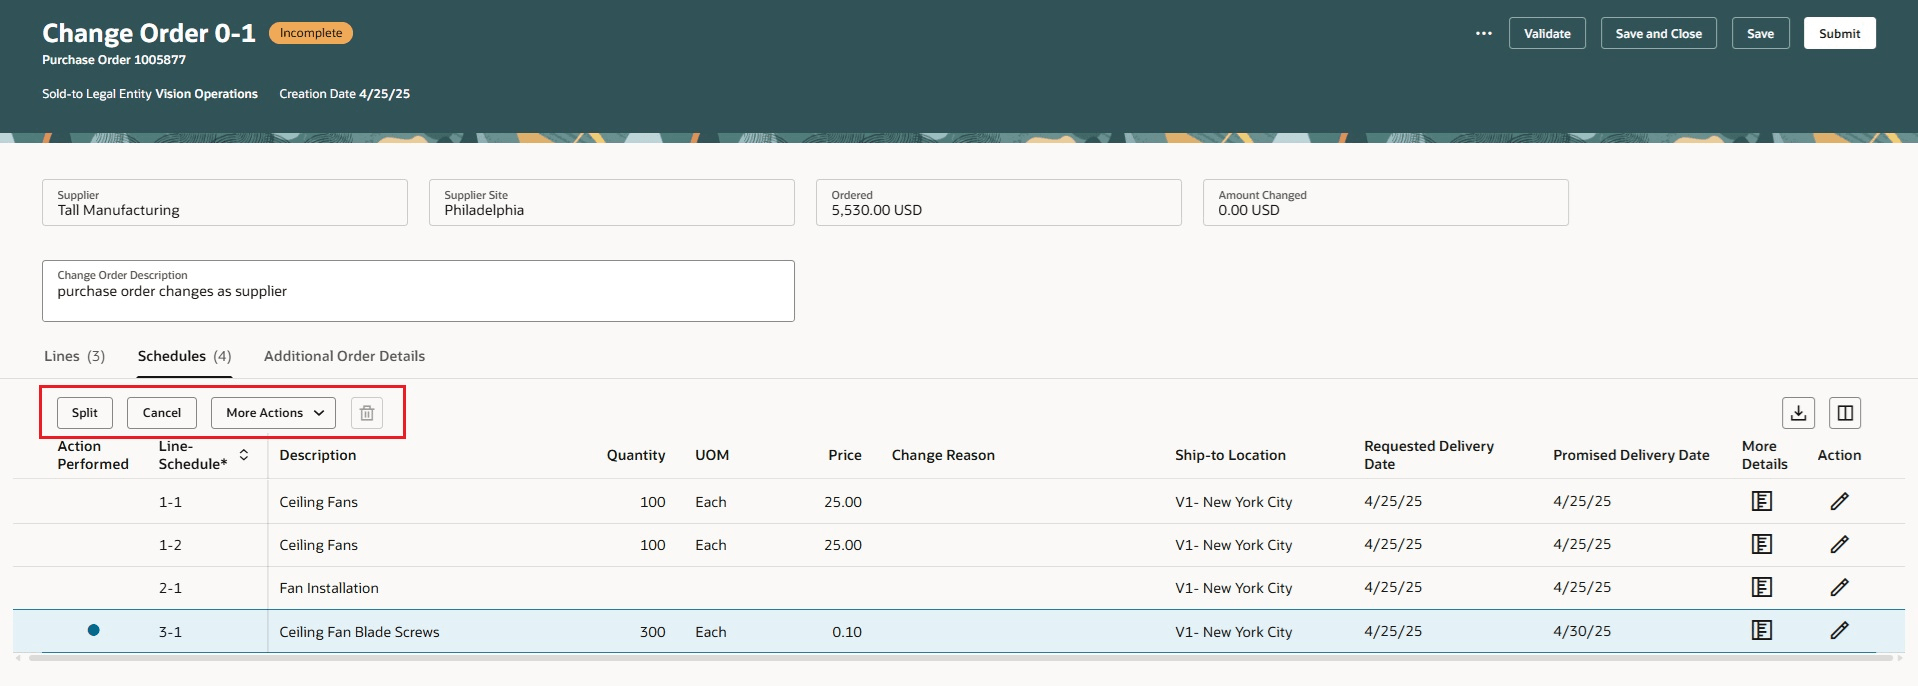
Task: Click the Quantity column header
Action: tap(636, 455)
